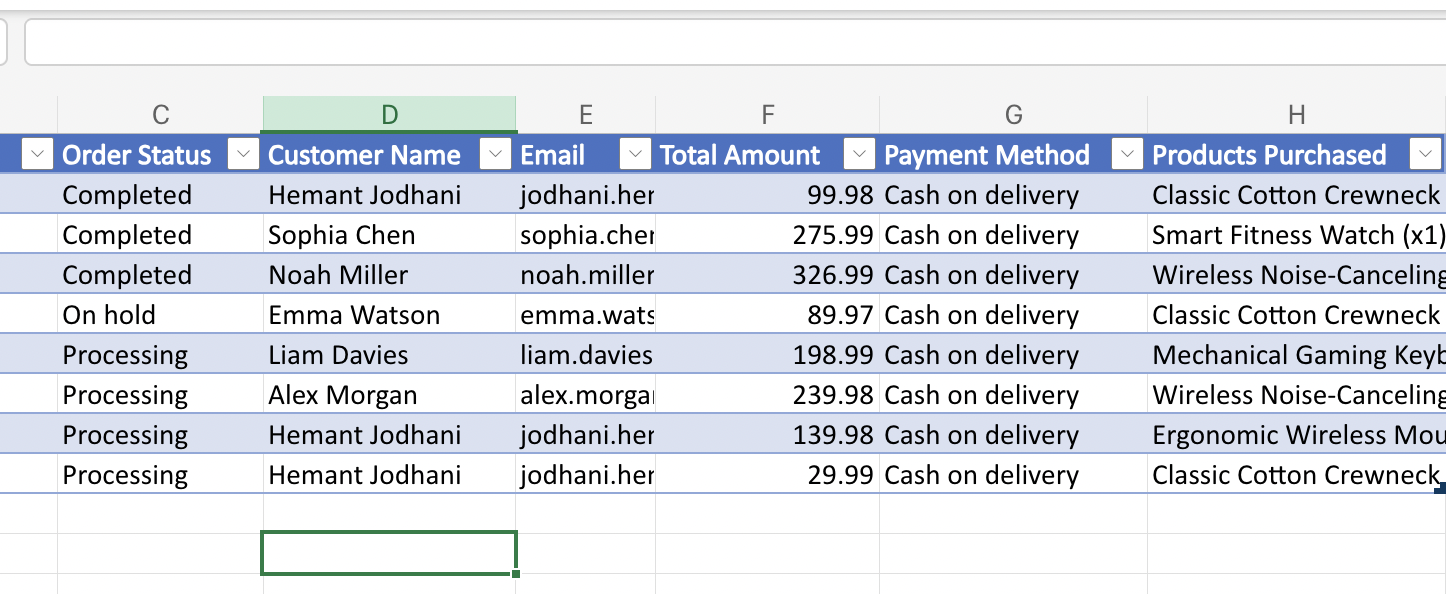
Task: Select the 89.97 amount cell
Action: click(x=767, y=315)
